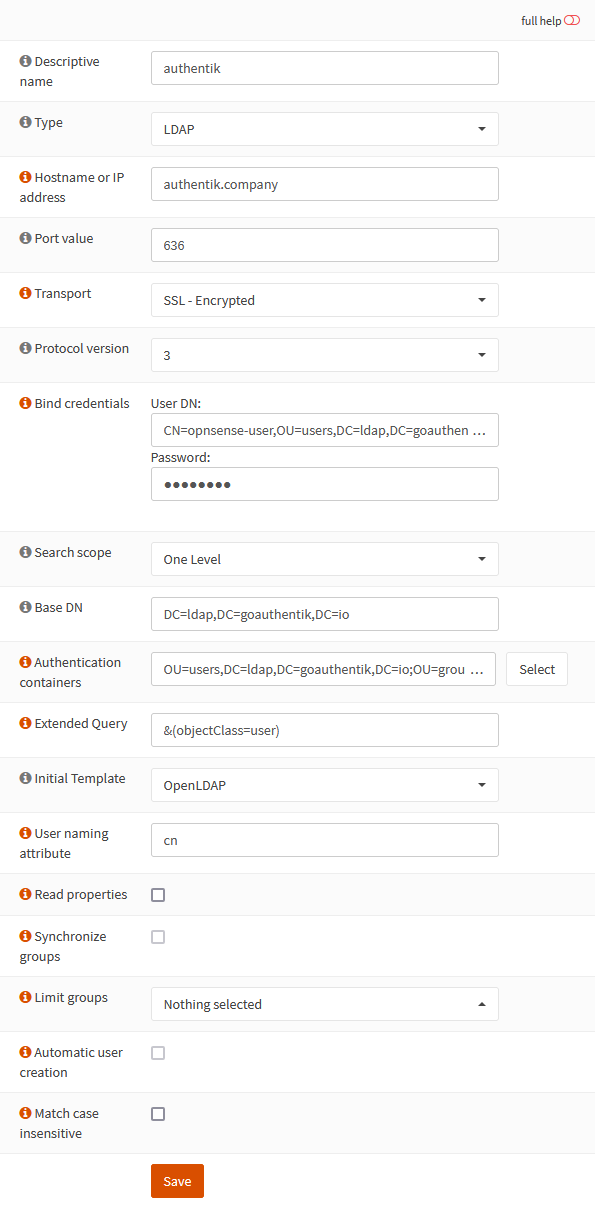Click Select button for Authentication containers
The width and height of the screenshot is (595, 1208).
coord(537,669)
